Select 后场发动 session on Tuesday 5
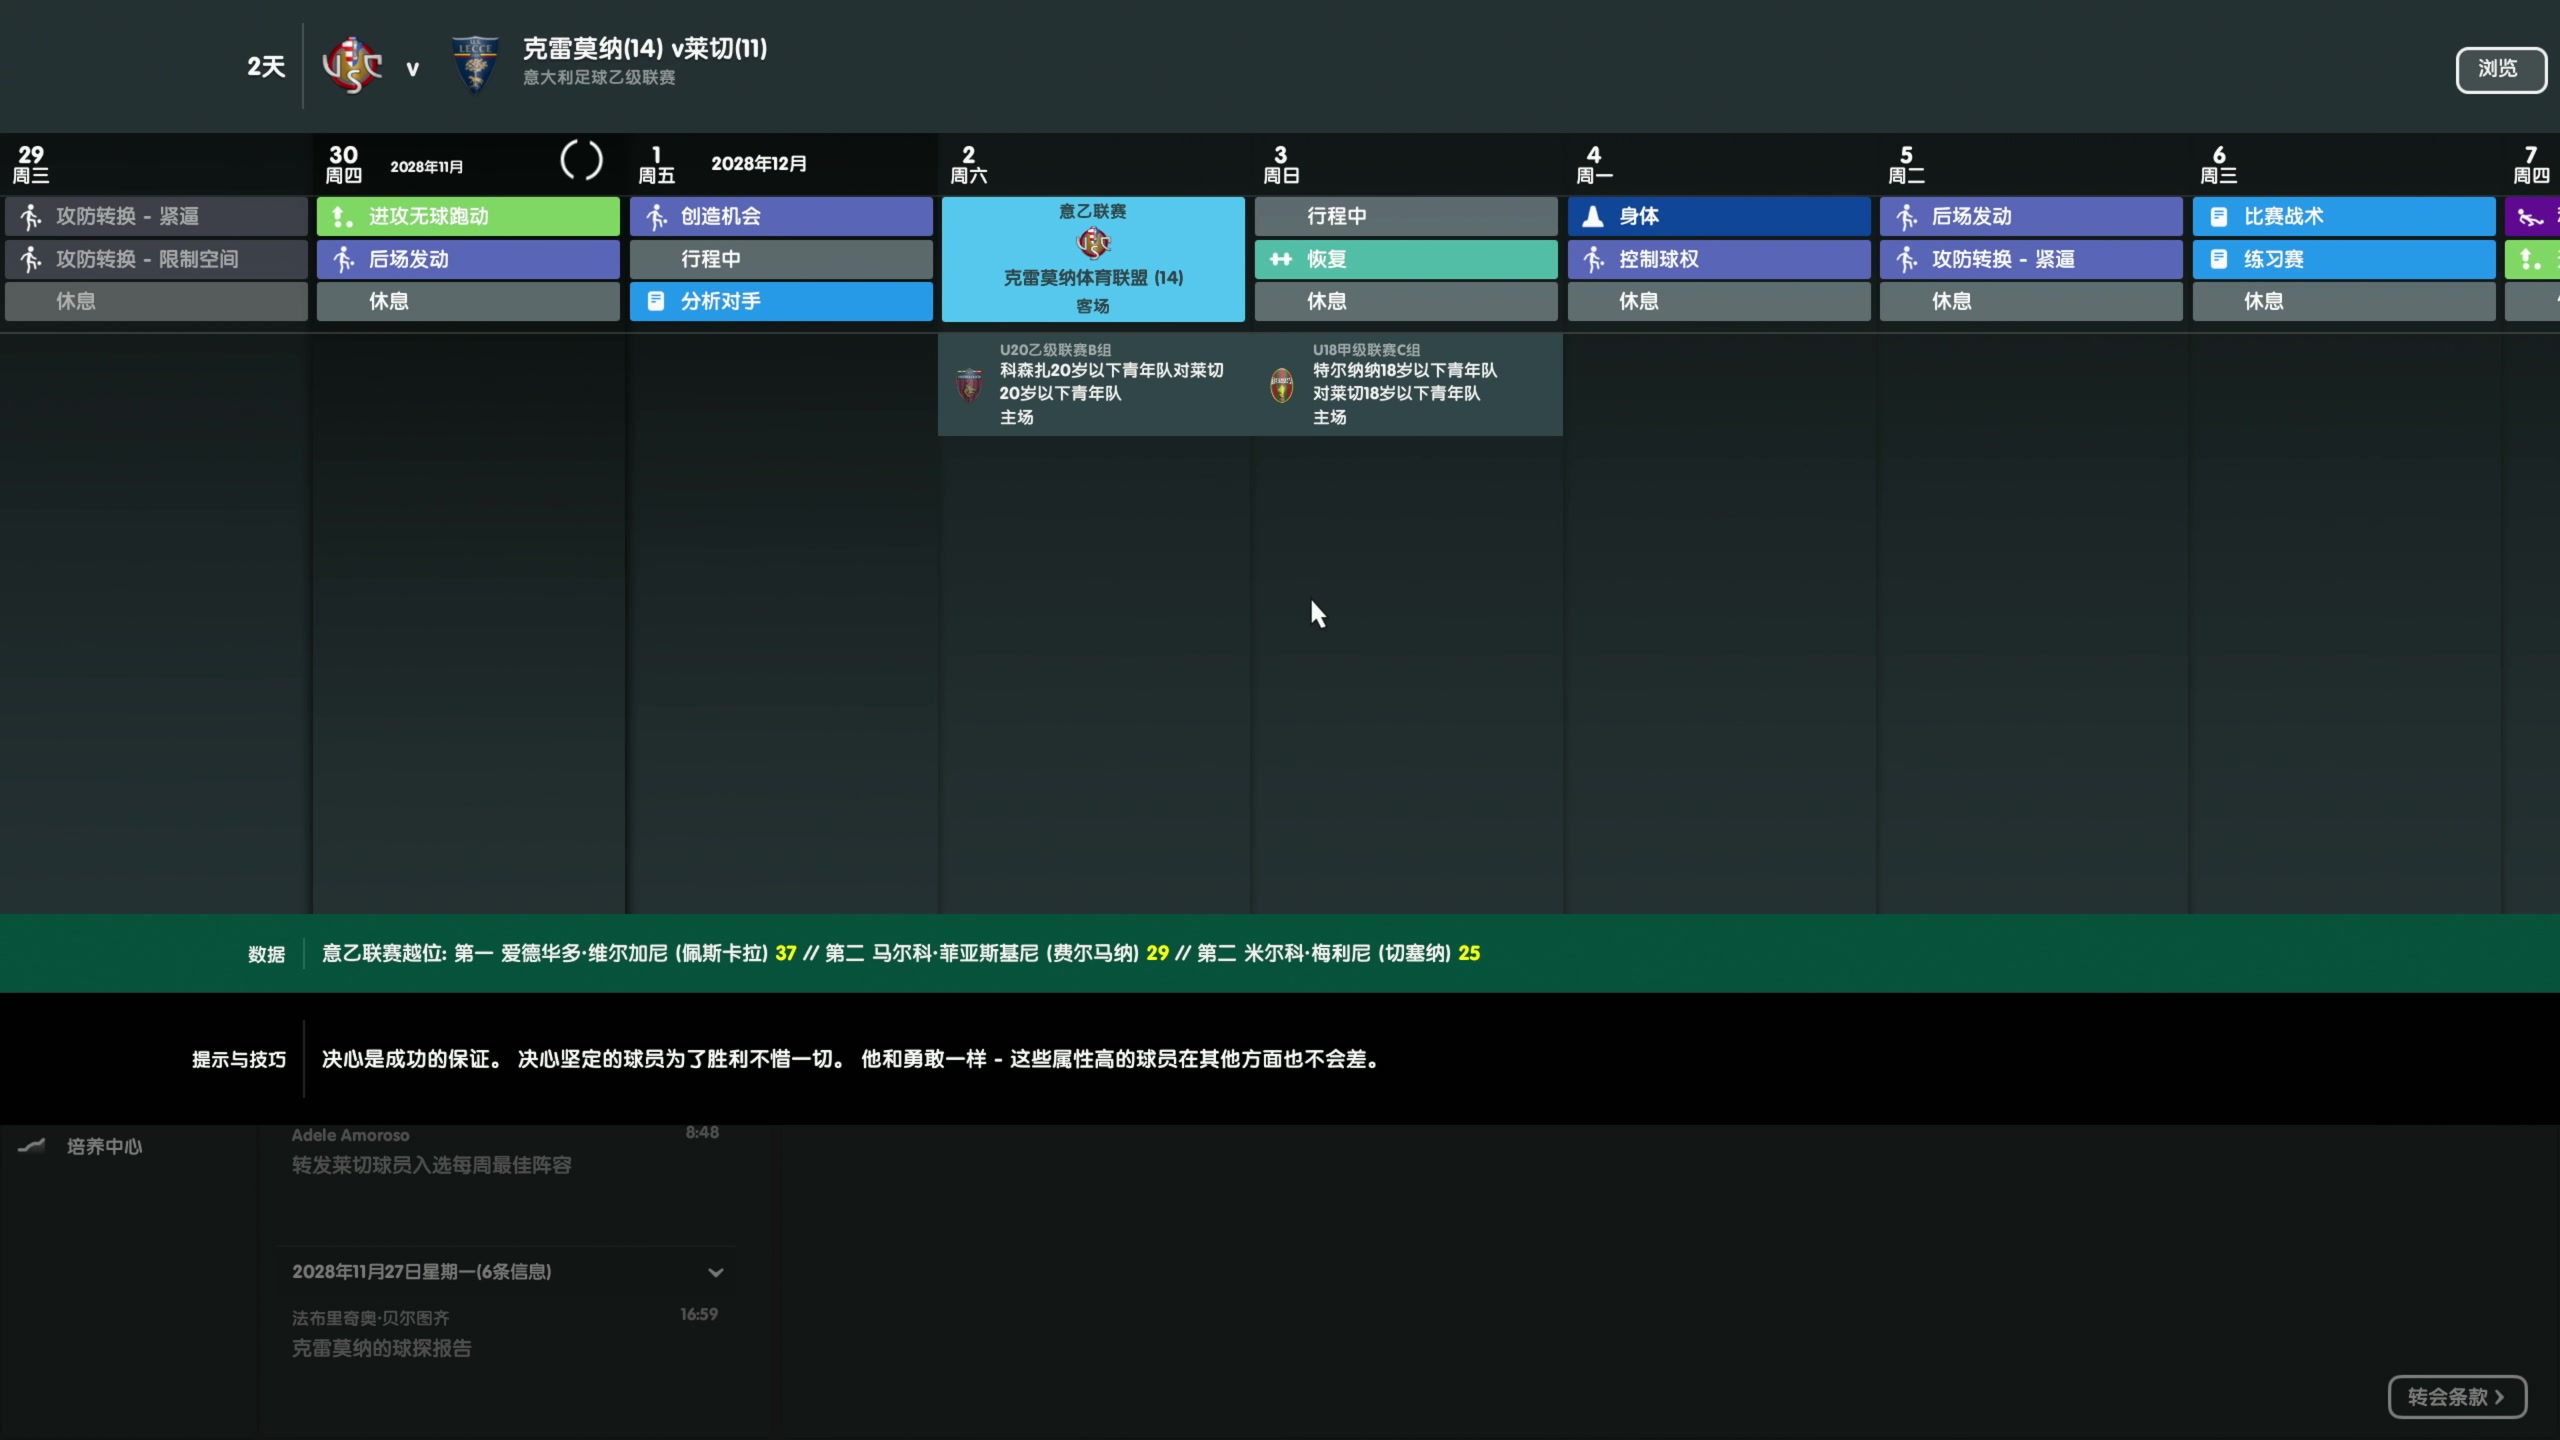The image size is (2560, 1440). [2031, 216]
